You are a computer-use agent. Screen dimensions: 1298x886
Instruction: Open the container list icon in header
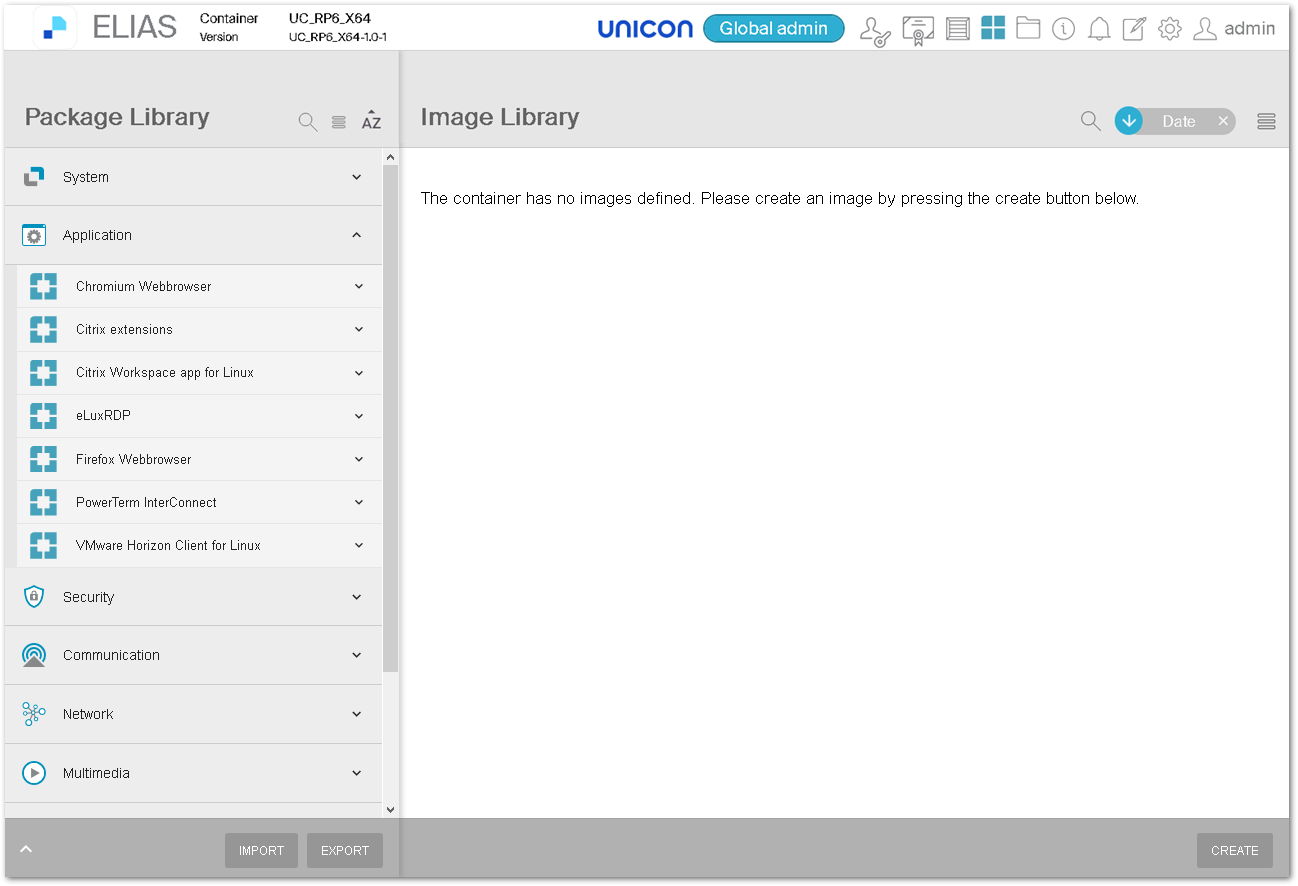[958, 29]
